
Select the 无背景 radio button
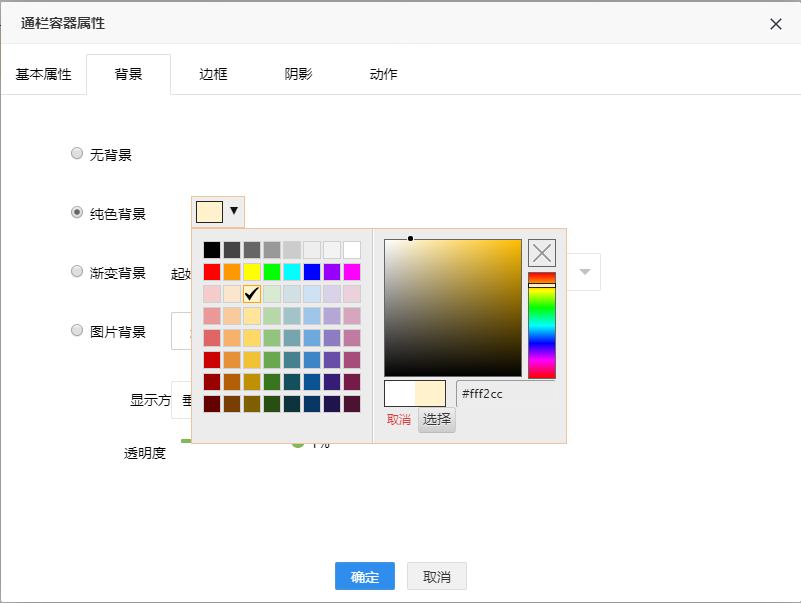(x=77, y=154)
